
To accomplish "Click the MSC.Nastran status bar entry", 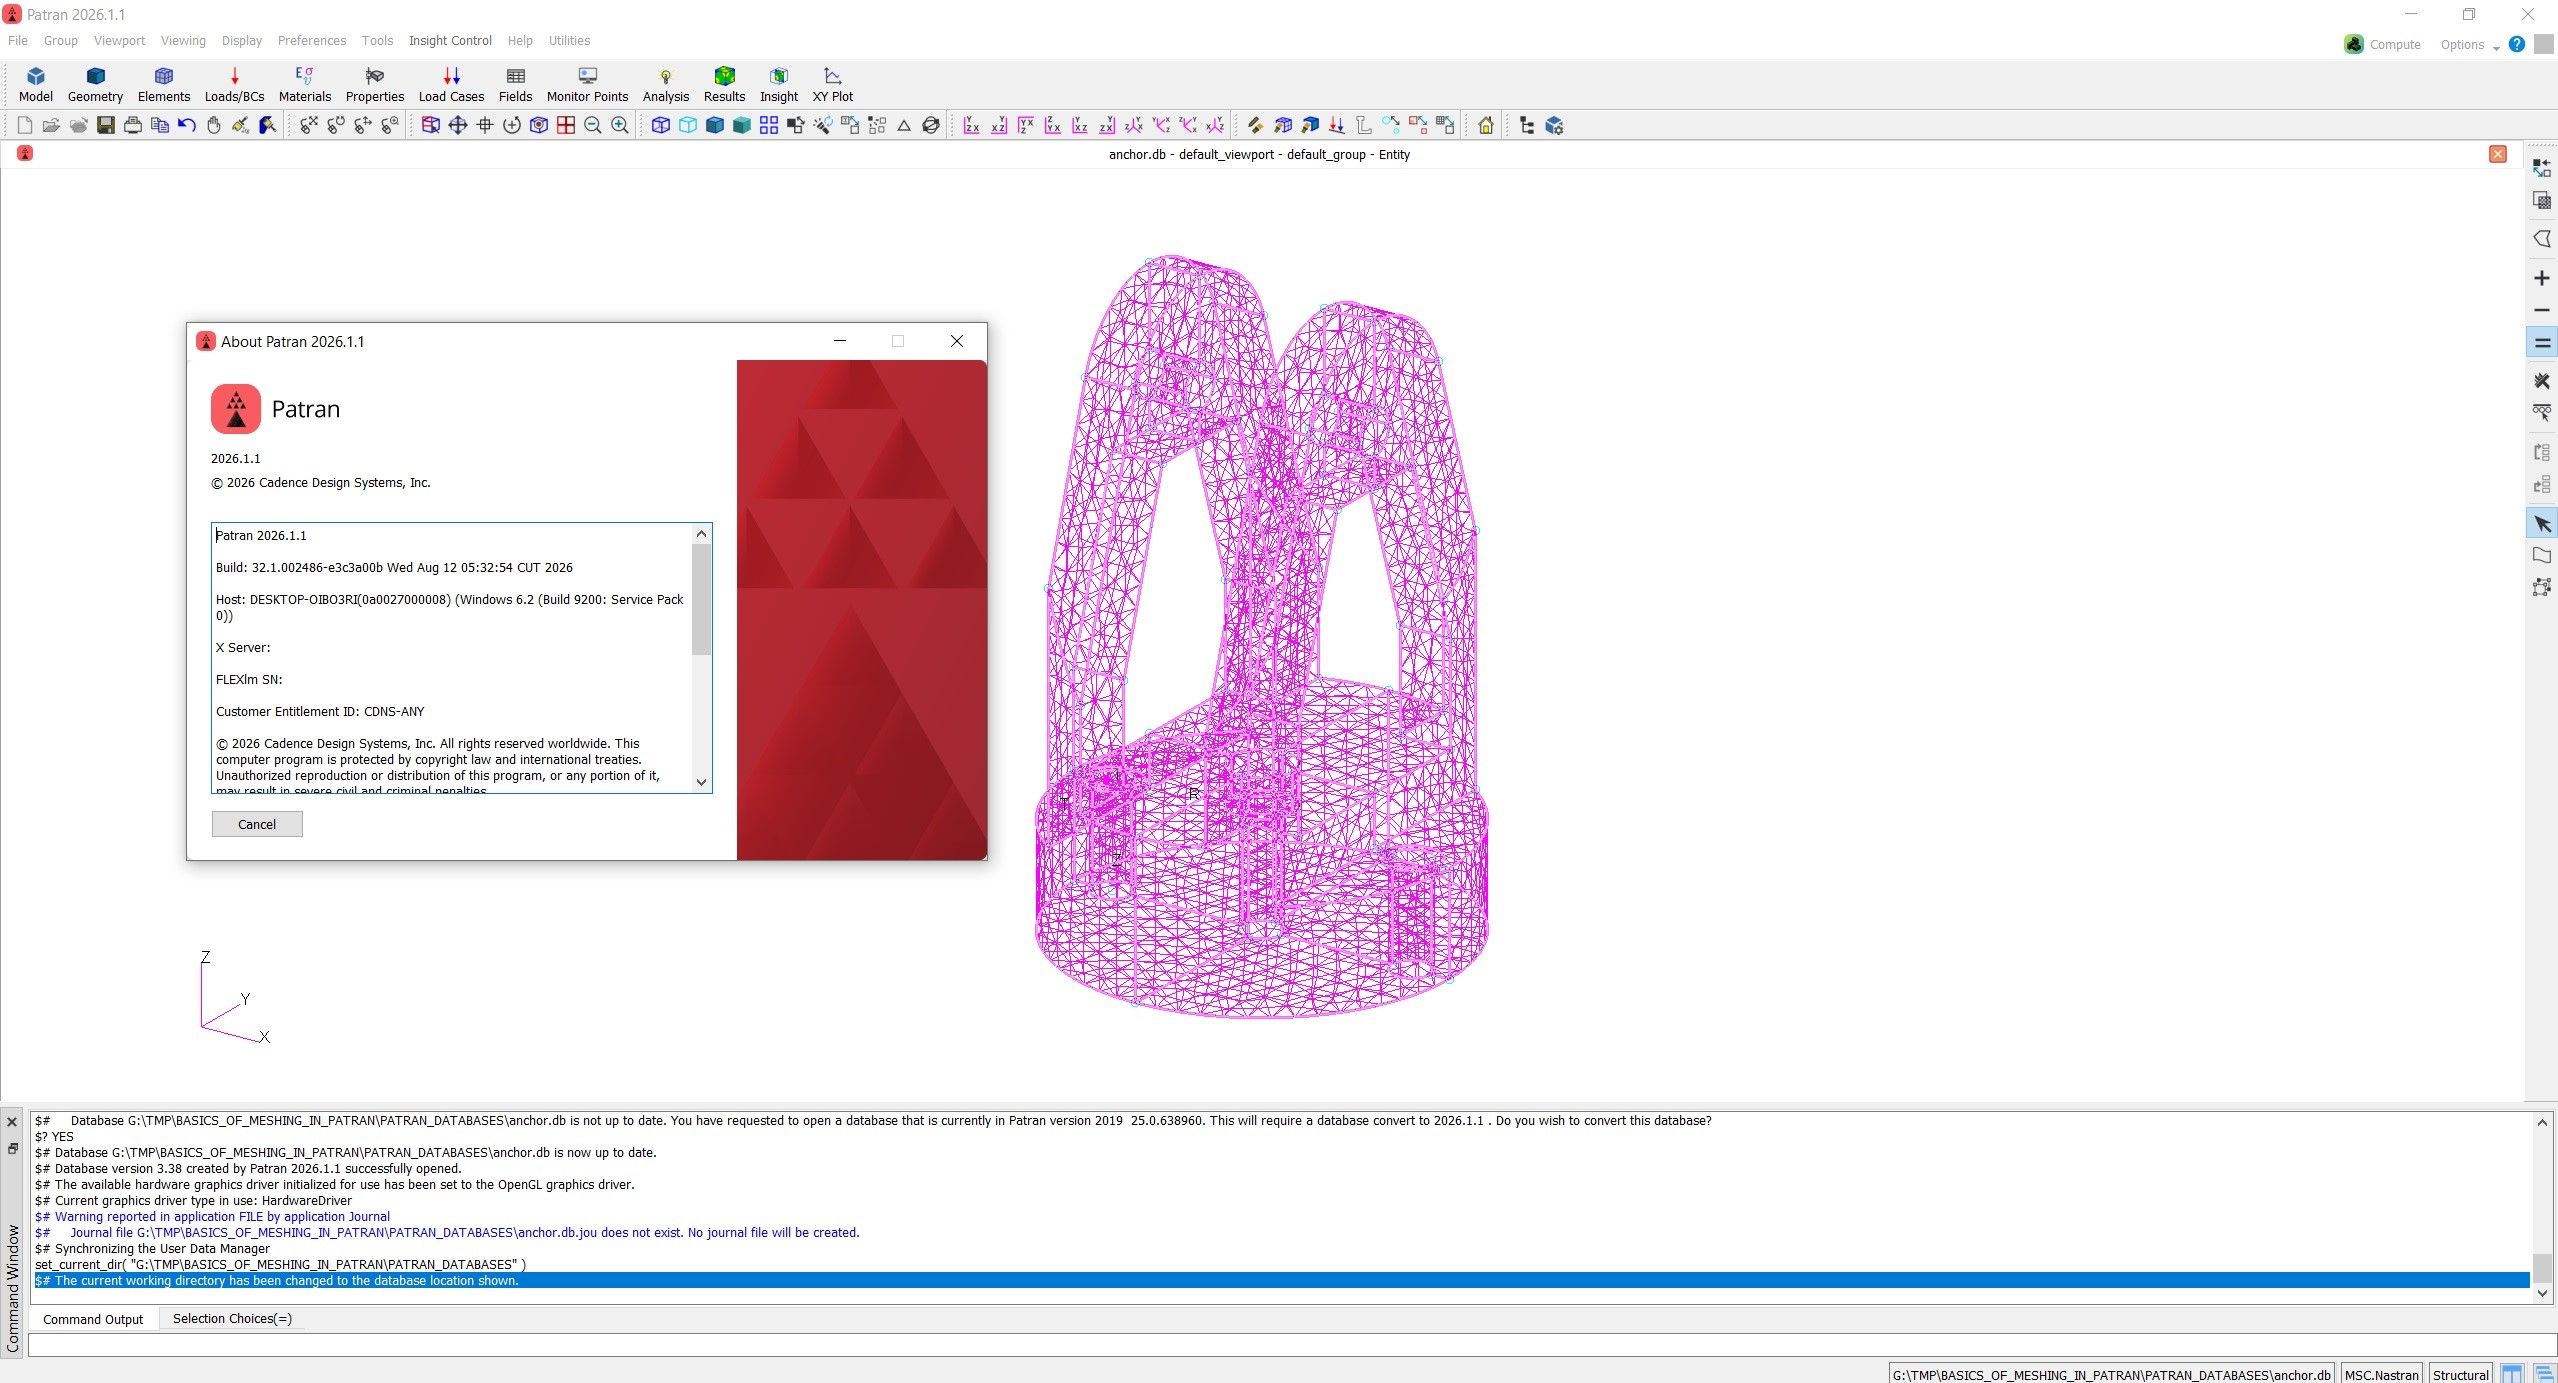I will pyautogui.click(x=2381, y=1374).
